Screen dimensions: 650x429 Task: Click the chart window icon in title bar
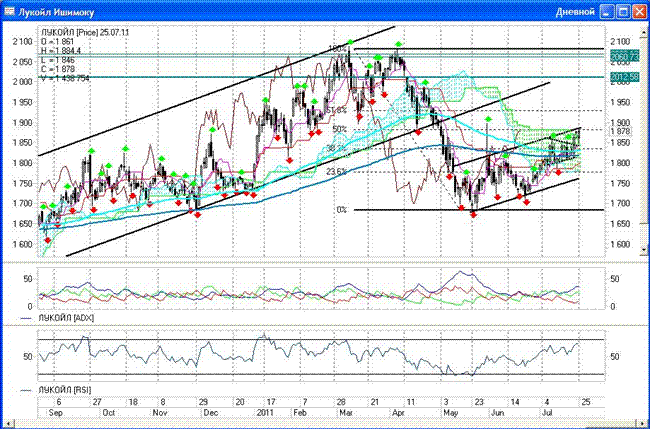[x=9, y=12]
